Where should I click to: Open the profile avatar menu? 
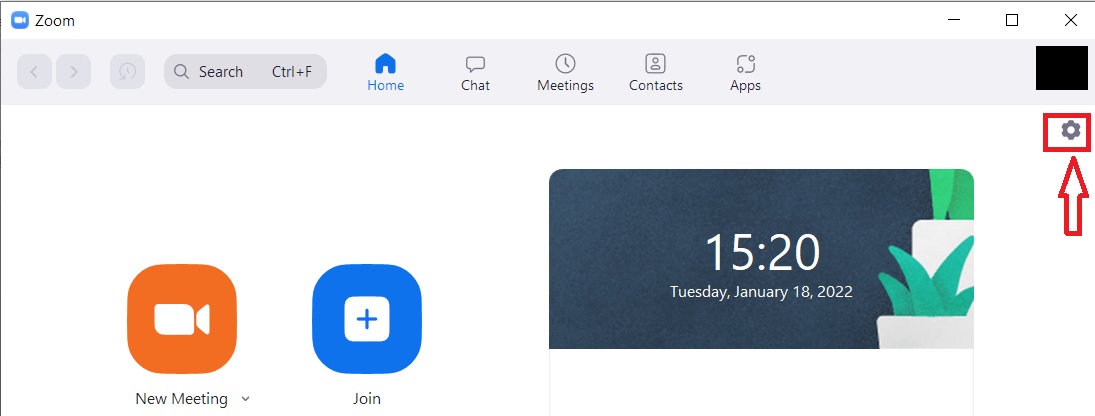coord(1061,68)
